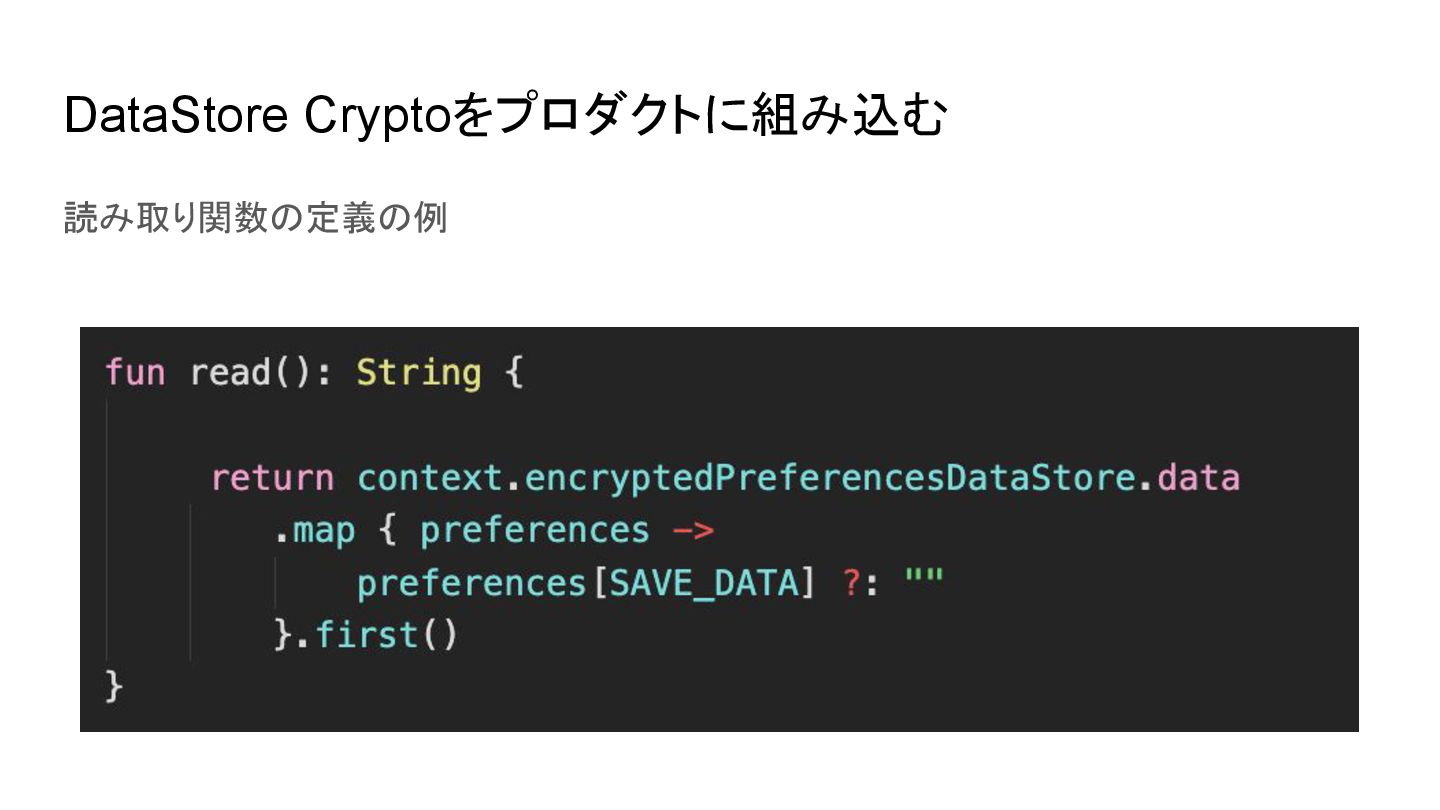Click the slide title "DataStore Crypto" heading
1440x810 pixels.
(504, 117)
